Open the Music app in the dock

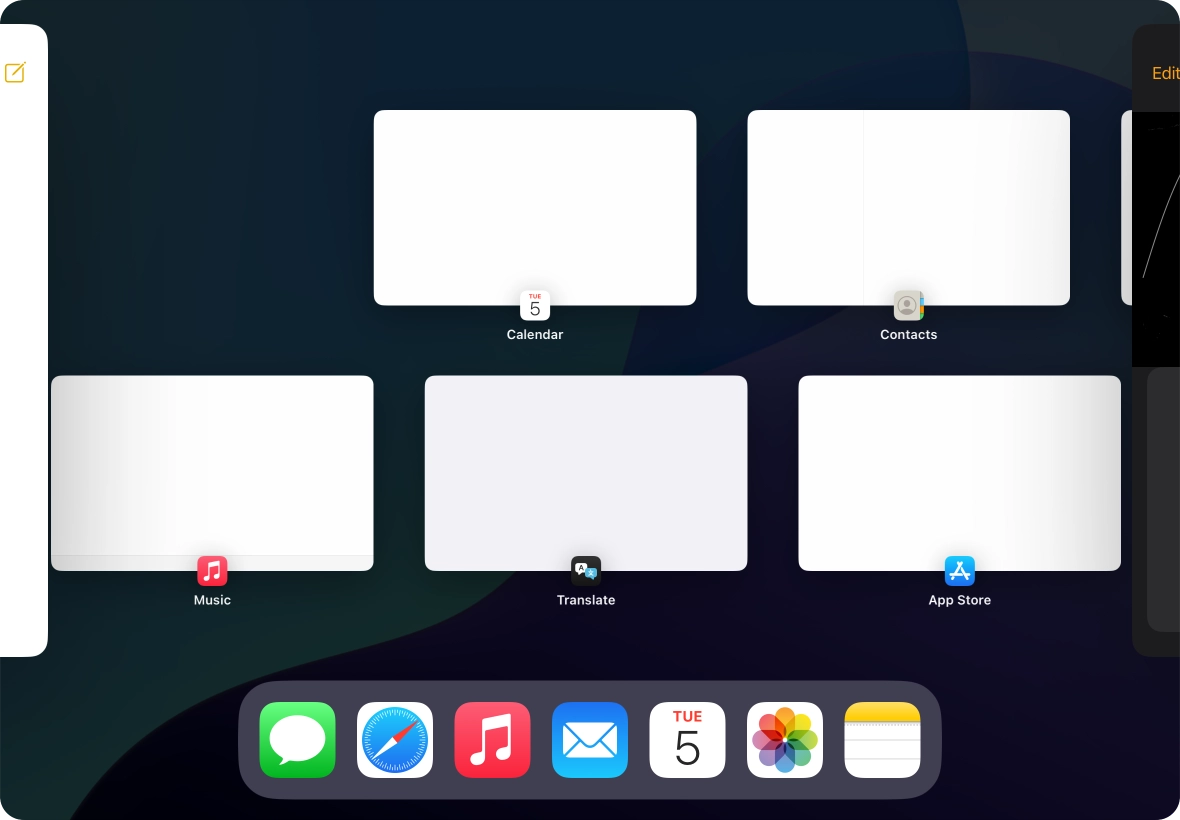492,740
